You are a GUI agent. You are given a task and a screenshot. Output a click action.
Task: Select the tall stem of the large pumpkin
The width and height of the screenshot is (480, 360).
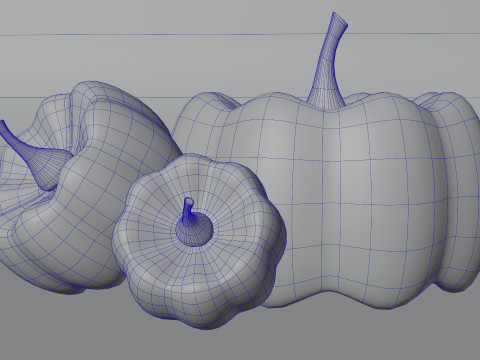(x=327, y=62)
